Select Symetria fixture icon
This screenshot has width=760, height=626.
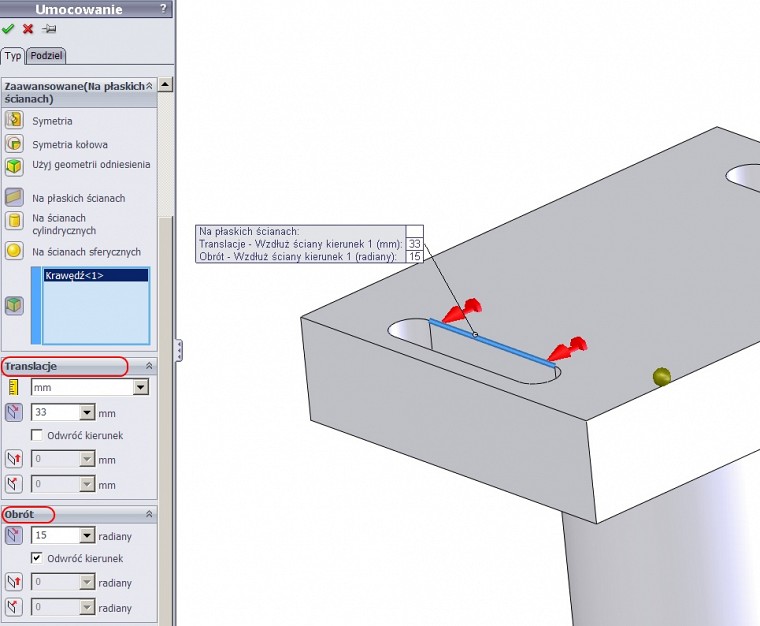click(x=14, y=120)
